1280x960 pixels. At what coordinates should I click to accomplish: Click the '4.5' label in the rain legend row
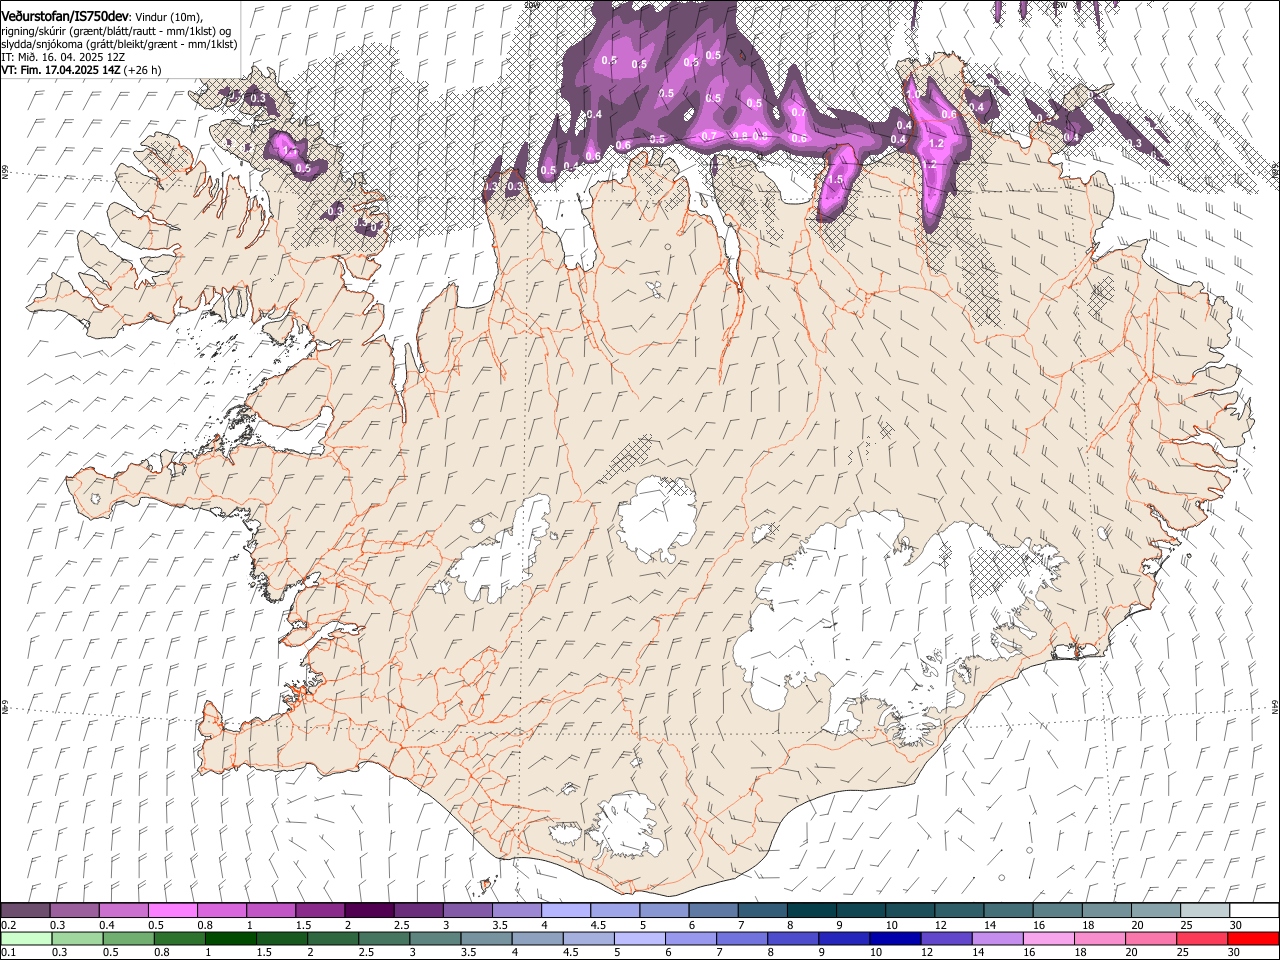[571, 952]
